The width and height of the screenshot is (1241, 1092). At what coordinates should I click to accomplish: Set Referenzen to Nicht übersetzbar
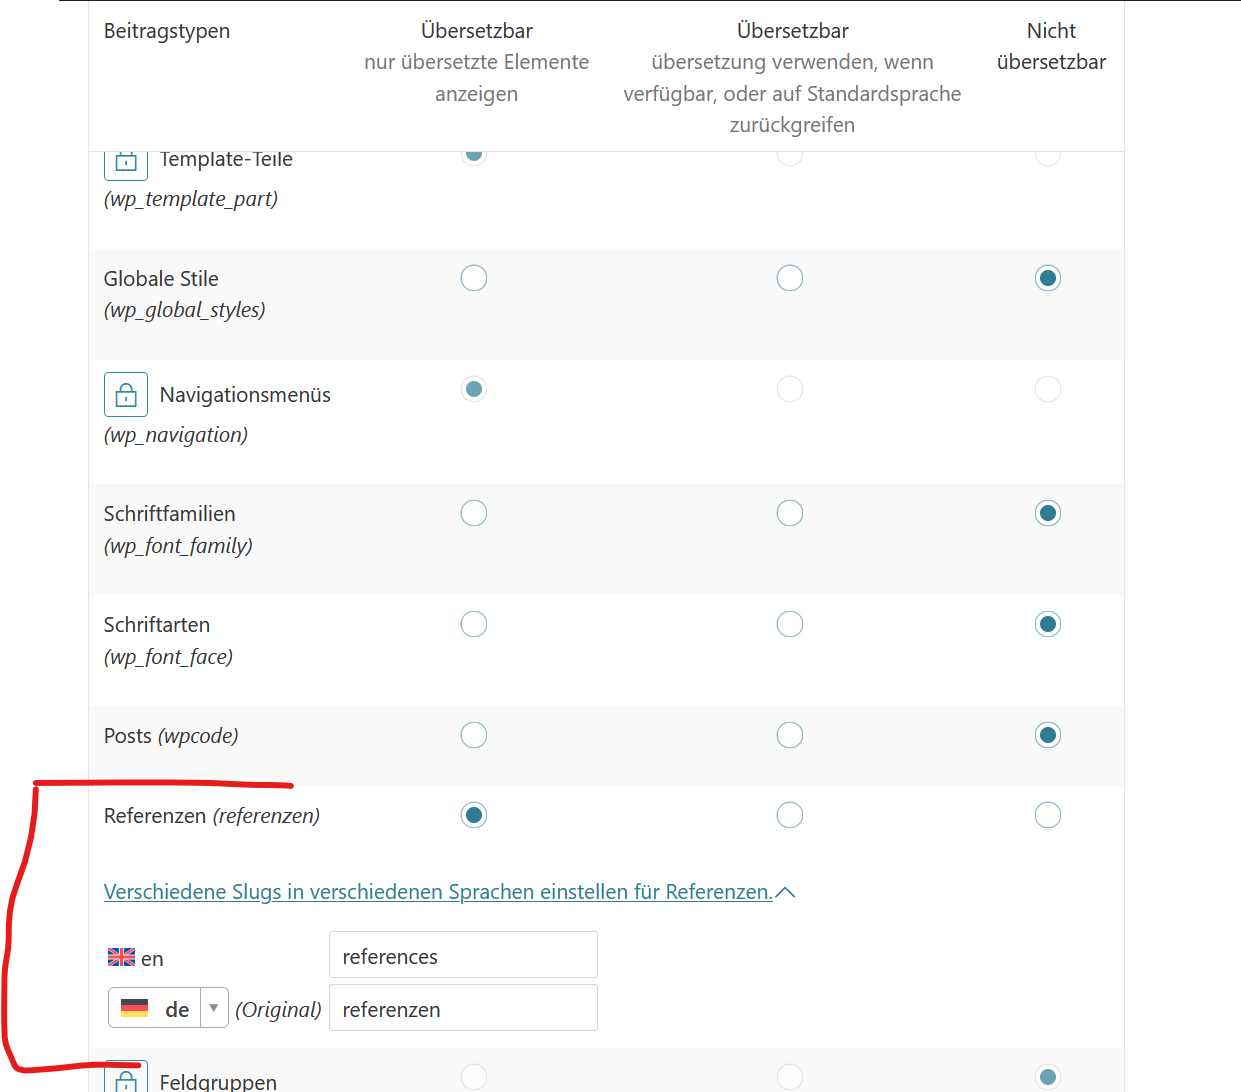[x=1048, y=815]
